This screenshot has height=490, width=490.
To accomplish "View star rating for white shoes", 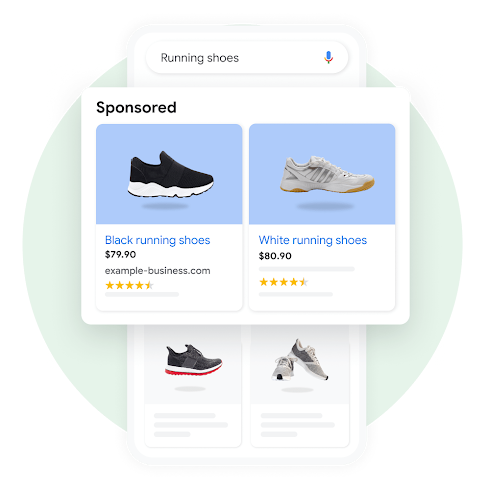I will pyautogui.click(x=283, y=282).
